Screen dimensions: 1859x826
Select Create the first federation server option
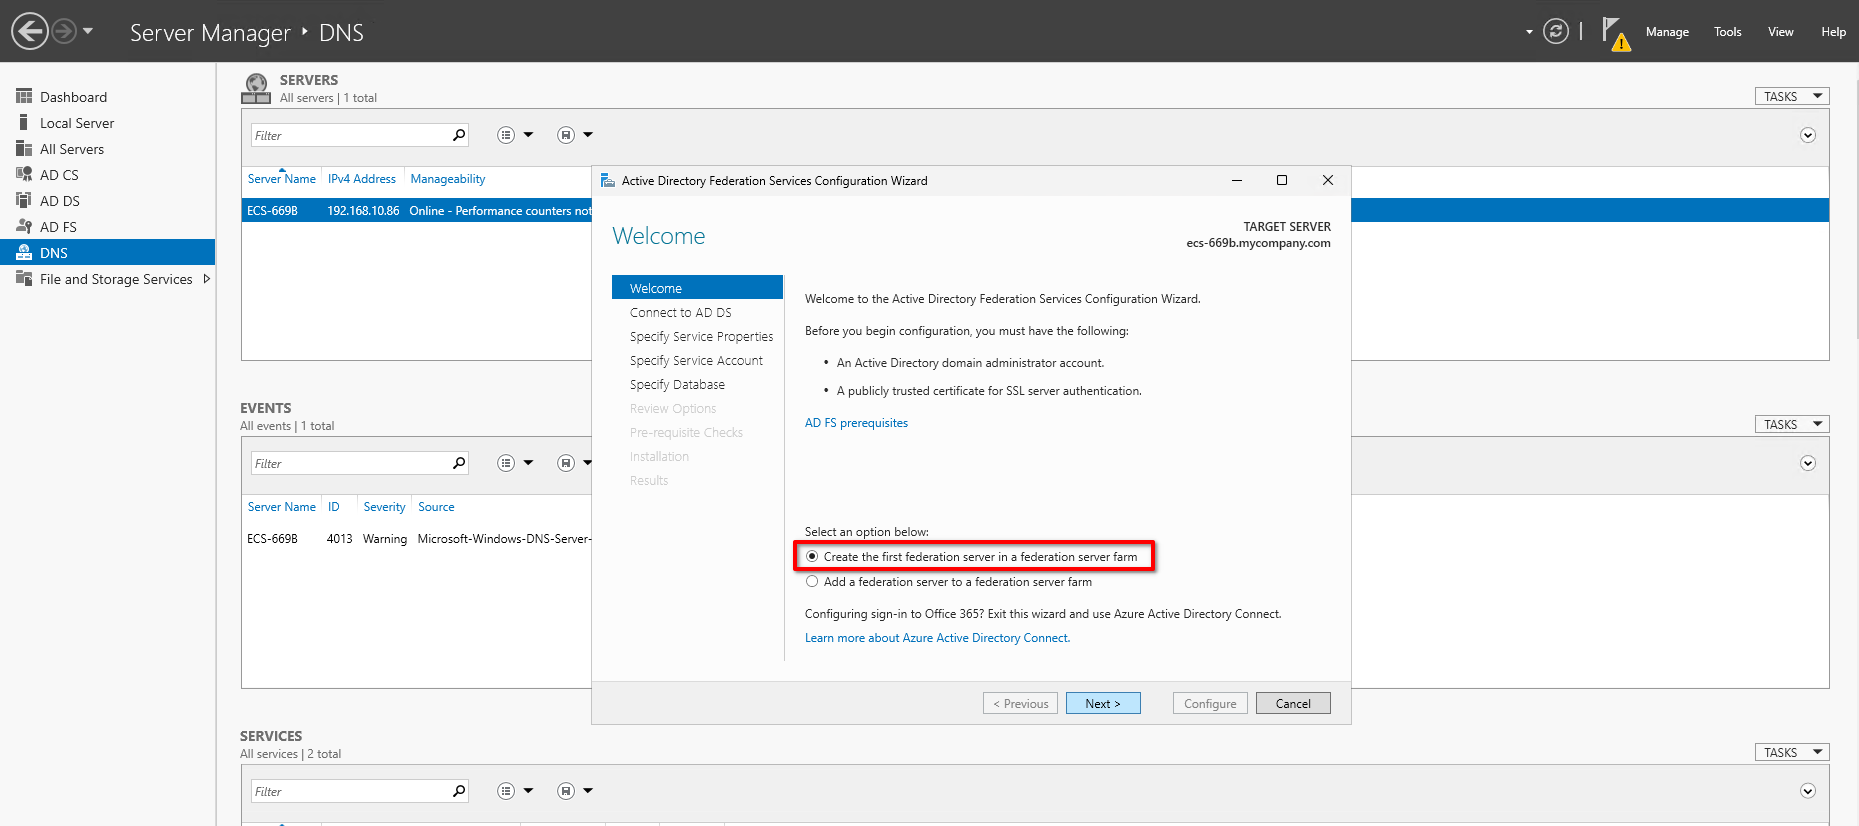(x=813, y=557)
